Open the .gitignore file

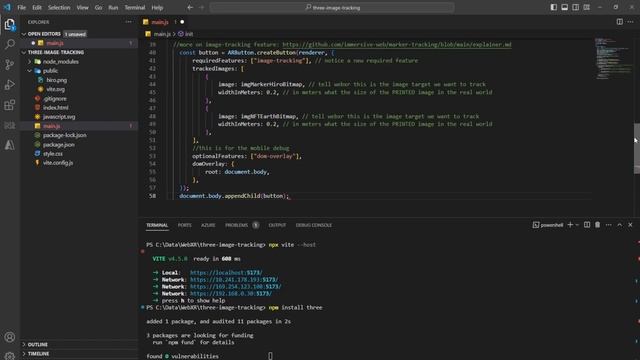point(54,98)
